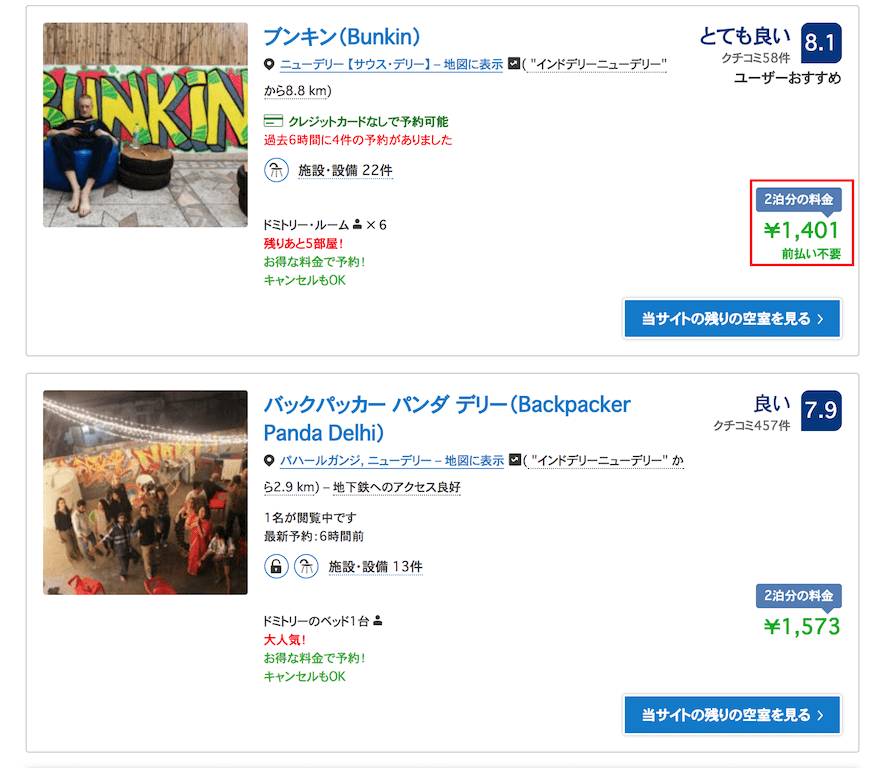Show the Paharganj location on the map
885x768 pixels.
pos(392,460)
